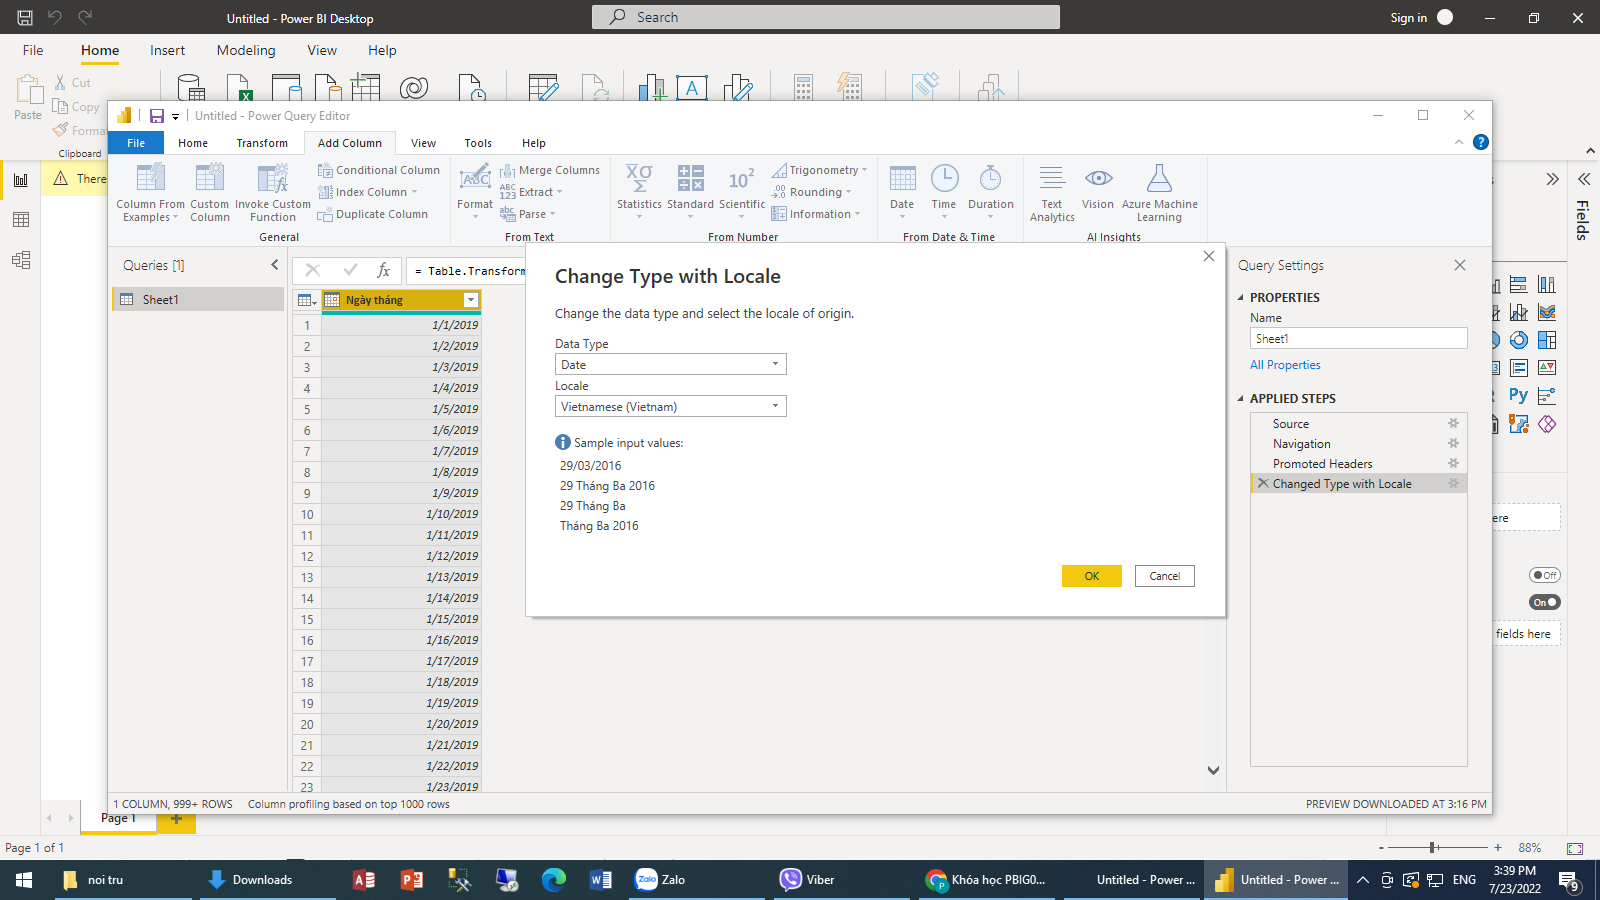Click Column From Examples icon
Viewport: 1600px width, 900px height.
(151, 178)
